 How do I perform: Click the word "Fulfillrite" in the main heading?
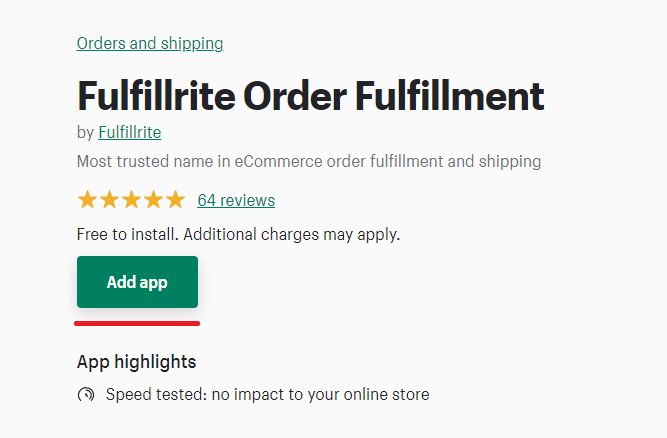[x=156, y=96]
